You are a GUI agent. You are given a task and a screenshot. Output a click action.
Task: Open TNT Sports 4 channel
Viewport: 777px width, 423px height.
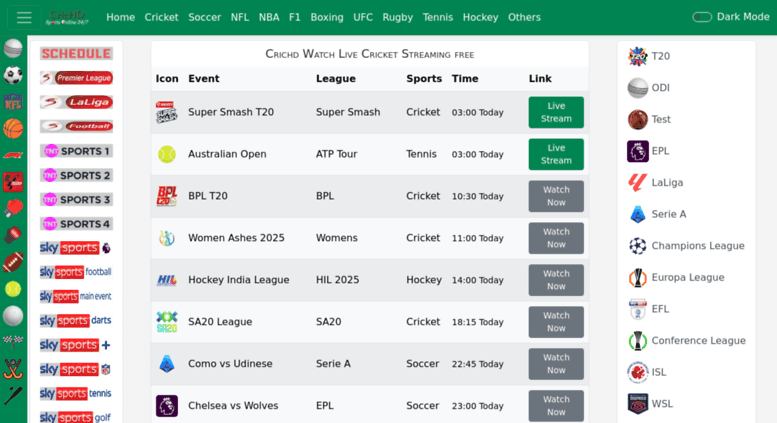76,224
